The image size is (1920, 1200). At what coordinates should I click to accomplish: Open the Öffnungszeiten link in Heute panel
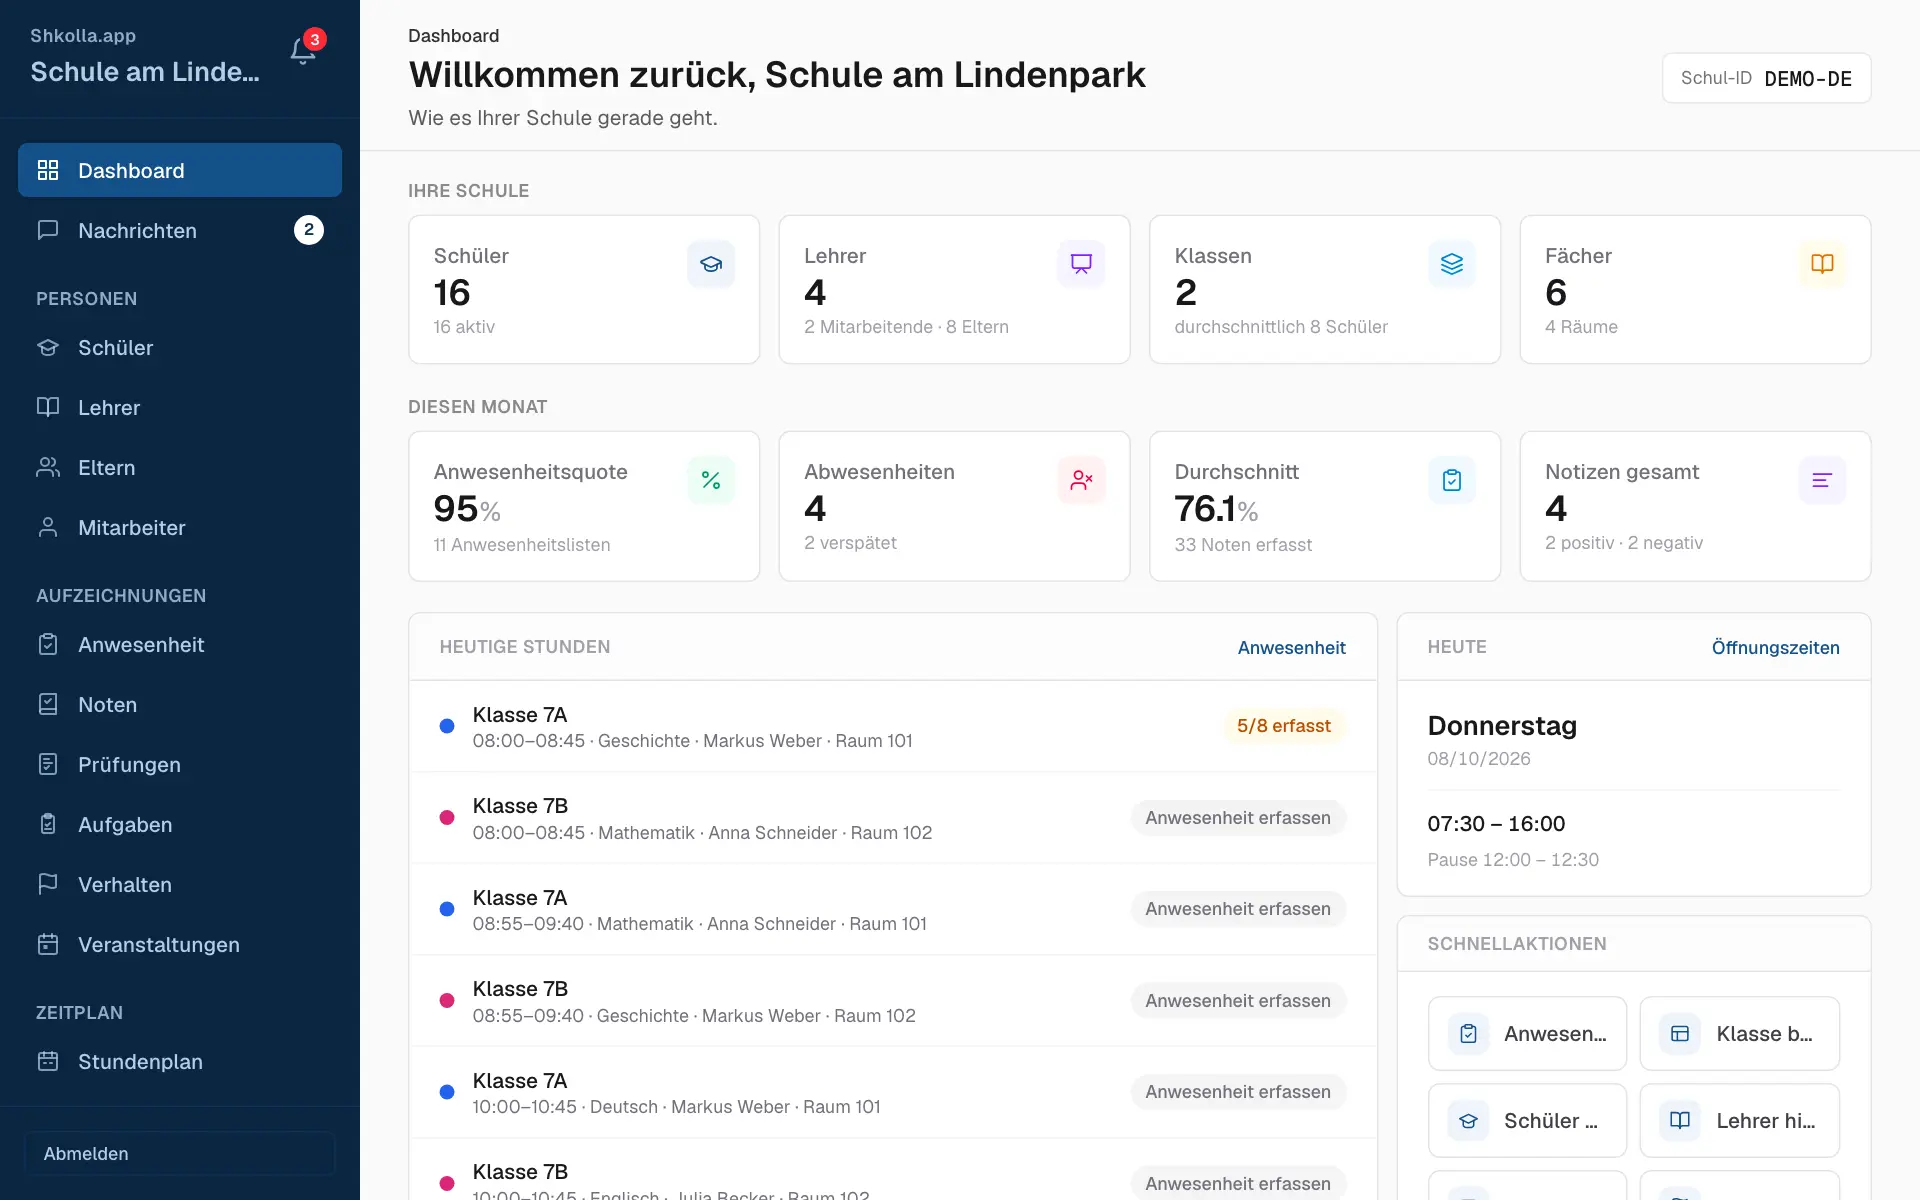(1775, 647)
